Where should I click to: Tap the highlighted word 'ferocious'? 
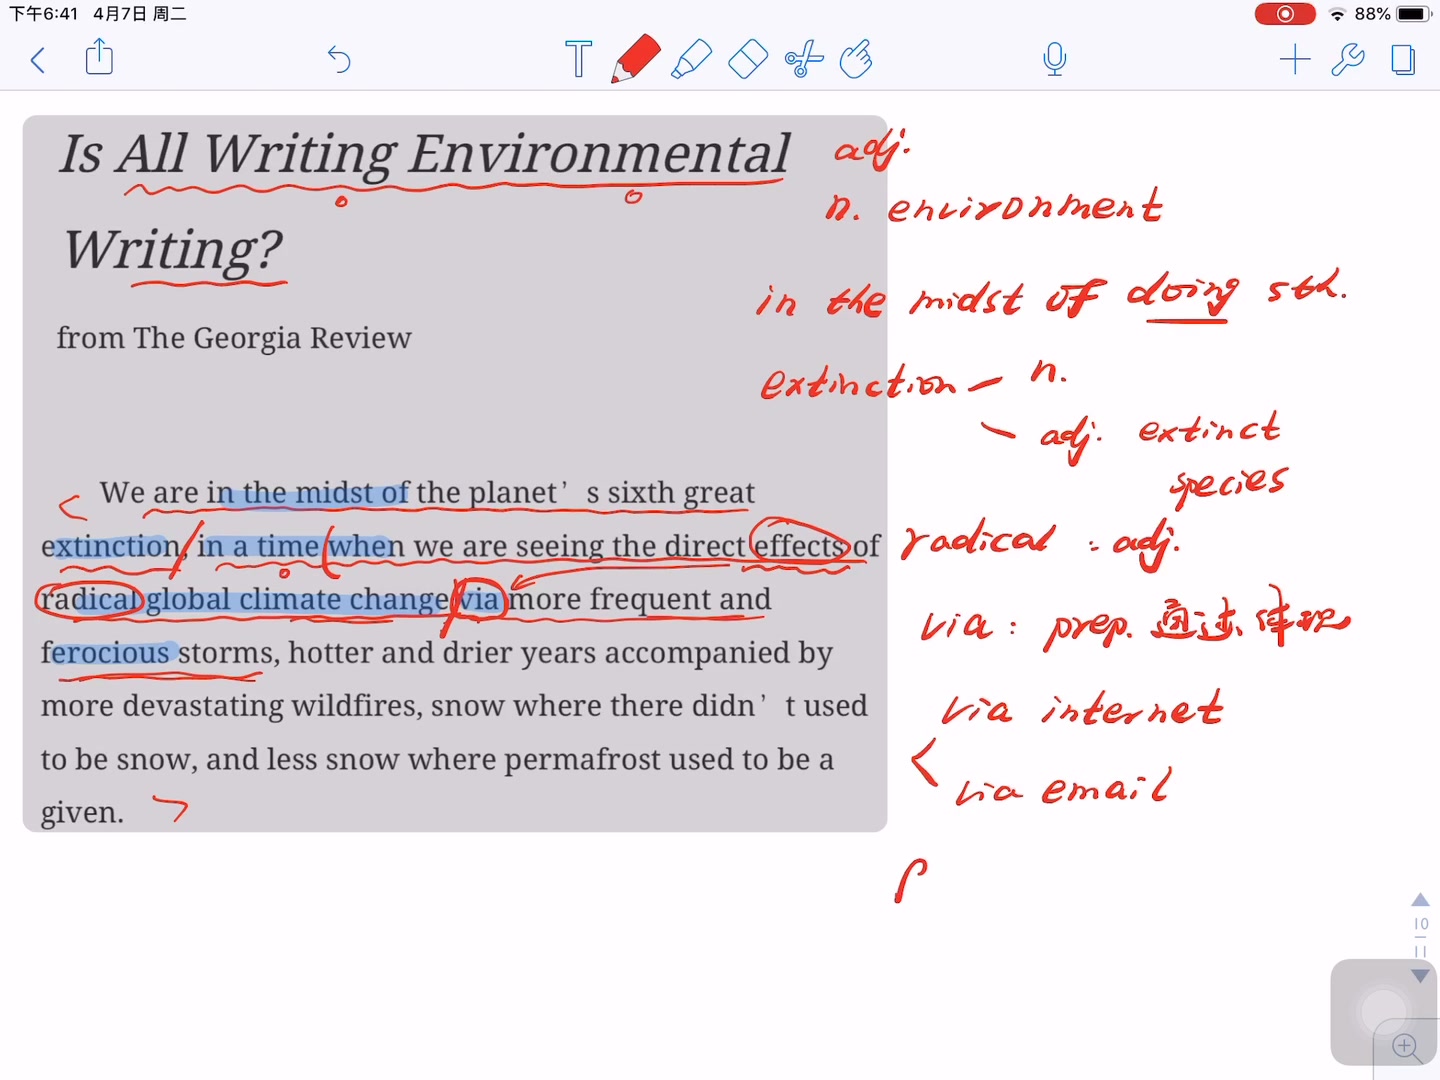105,653
